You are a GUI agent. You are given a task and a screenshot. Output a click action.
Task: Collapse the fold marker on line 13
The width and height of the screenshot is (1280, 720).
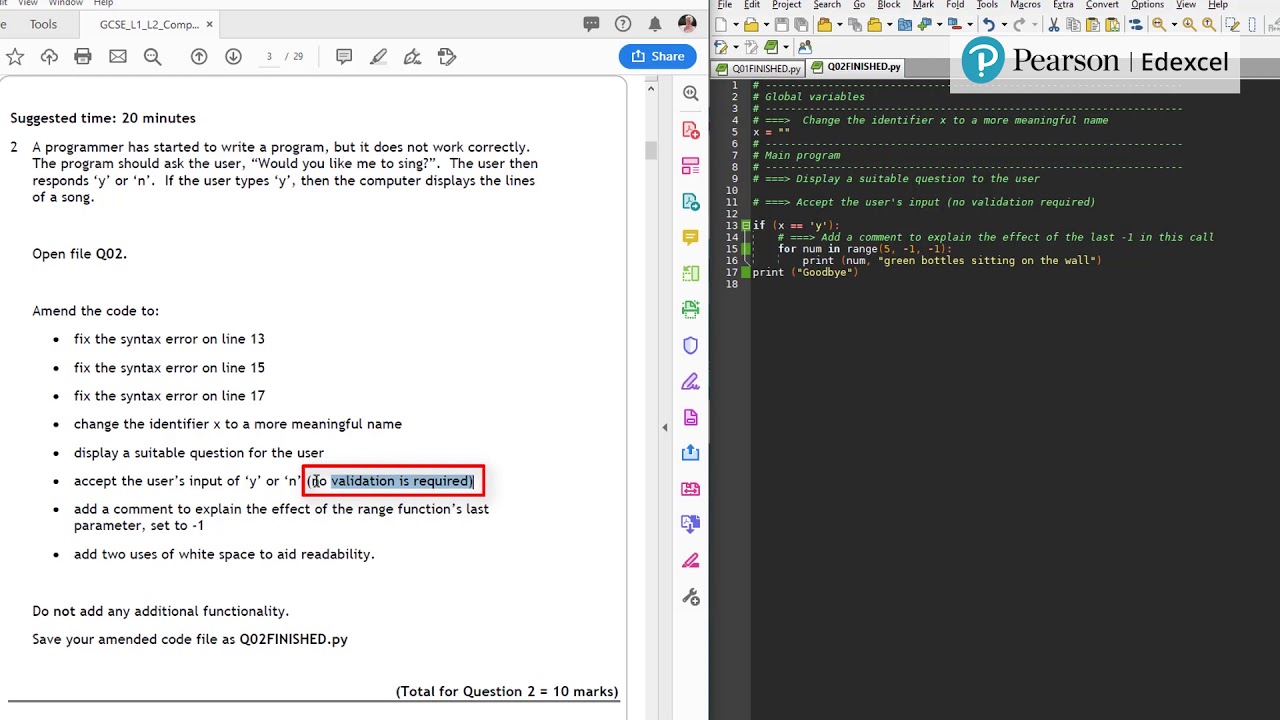746,226
